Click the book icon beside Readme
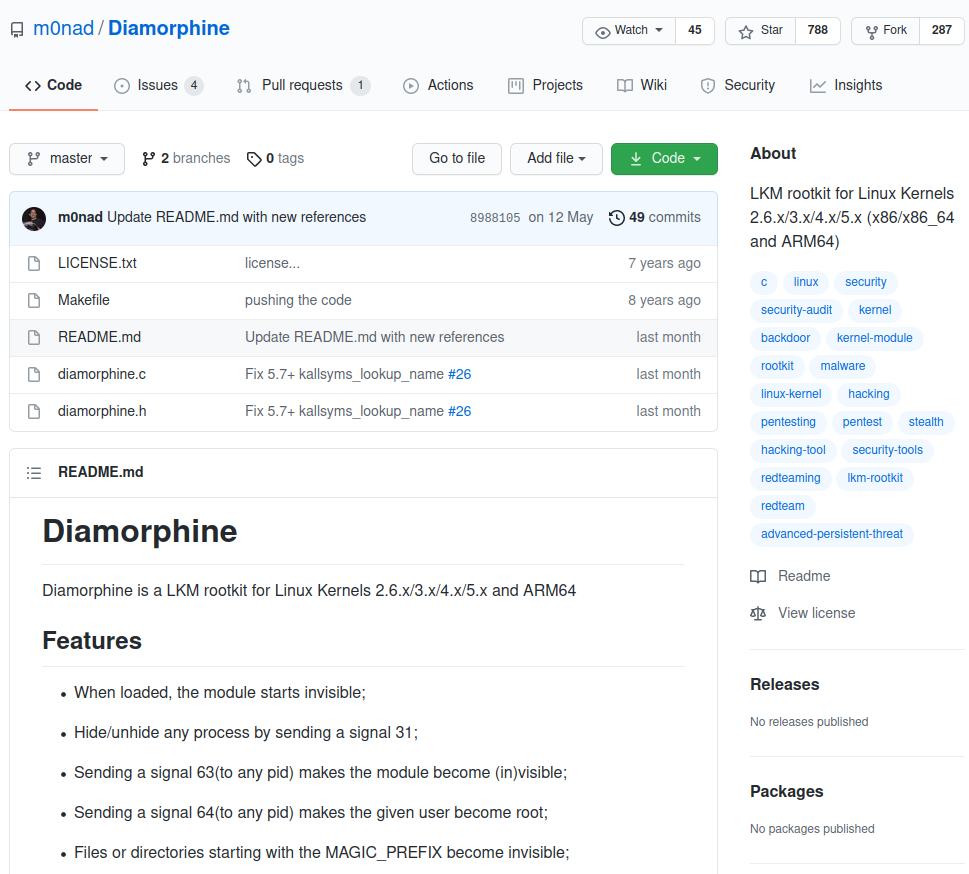Screen dimensions: 969x874 click(758, 576)
